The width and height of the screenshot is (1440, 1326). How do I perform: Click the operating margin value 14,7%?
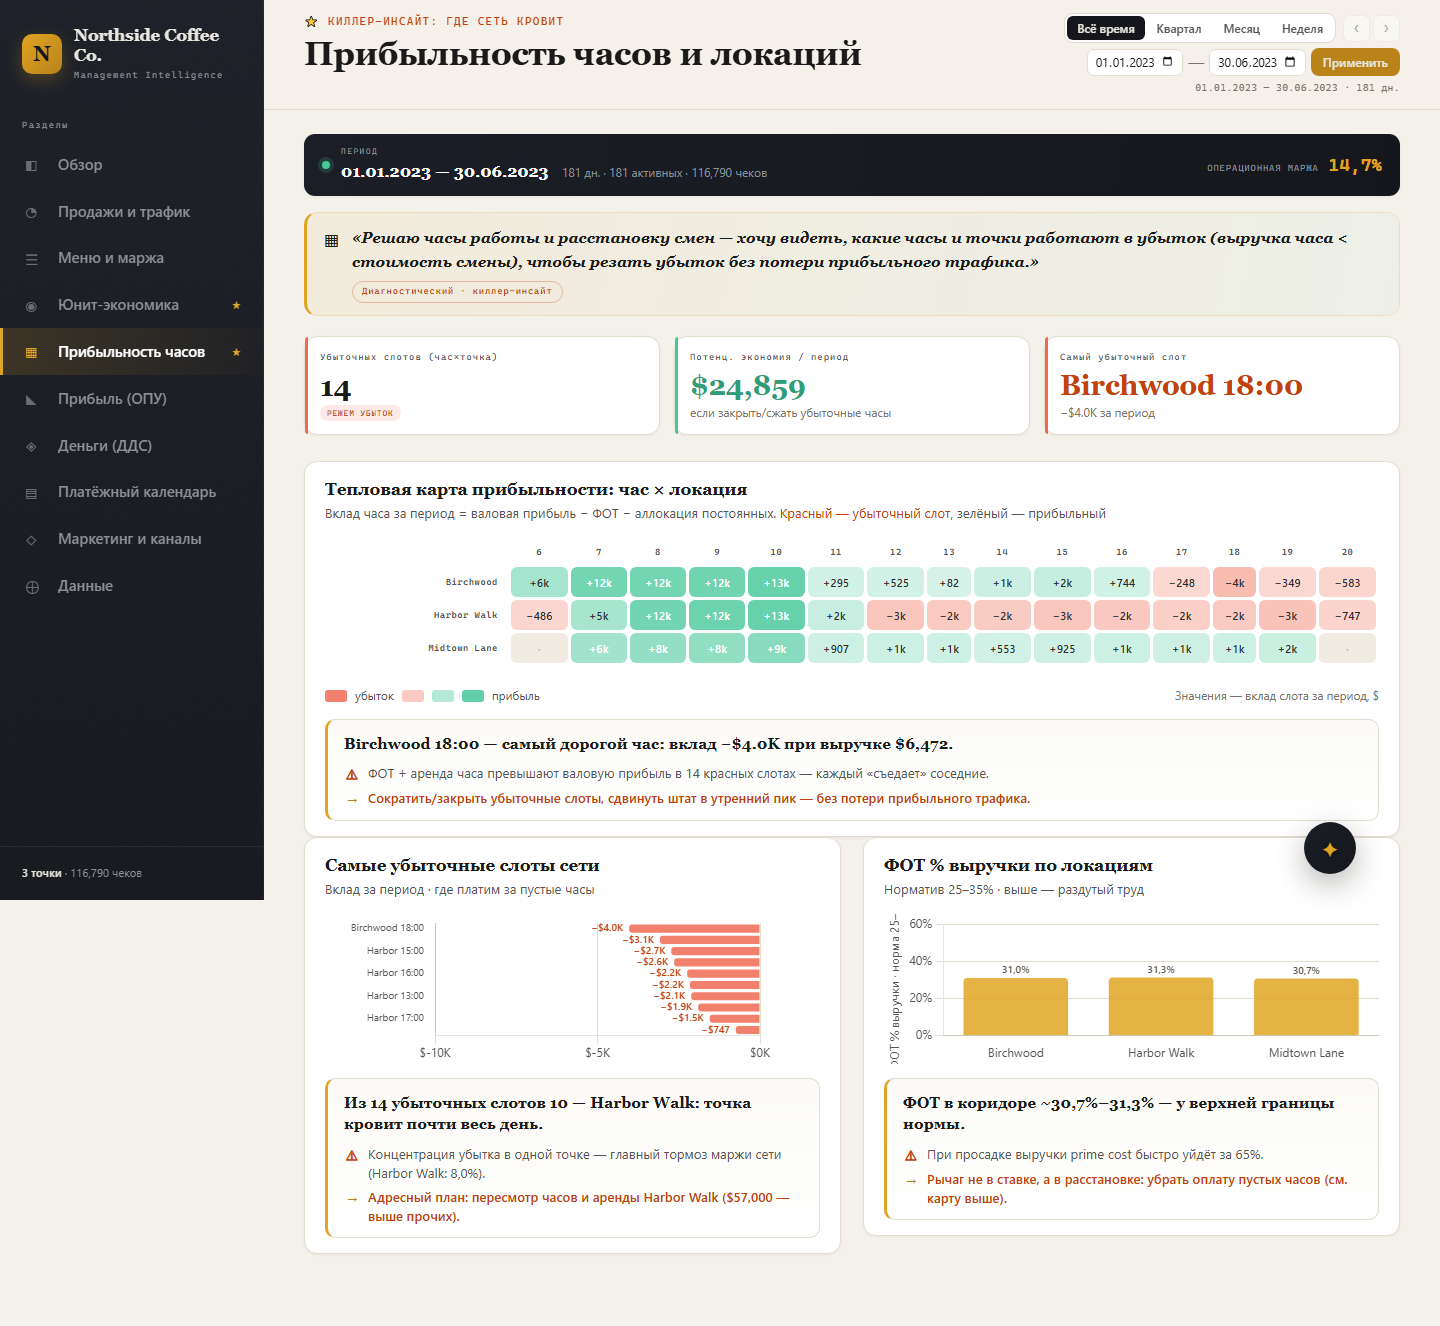(1355, 165)
